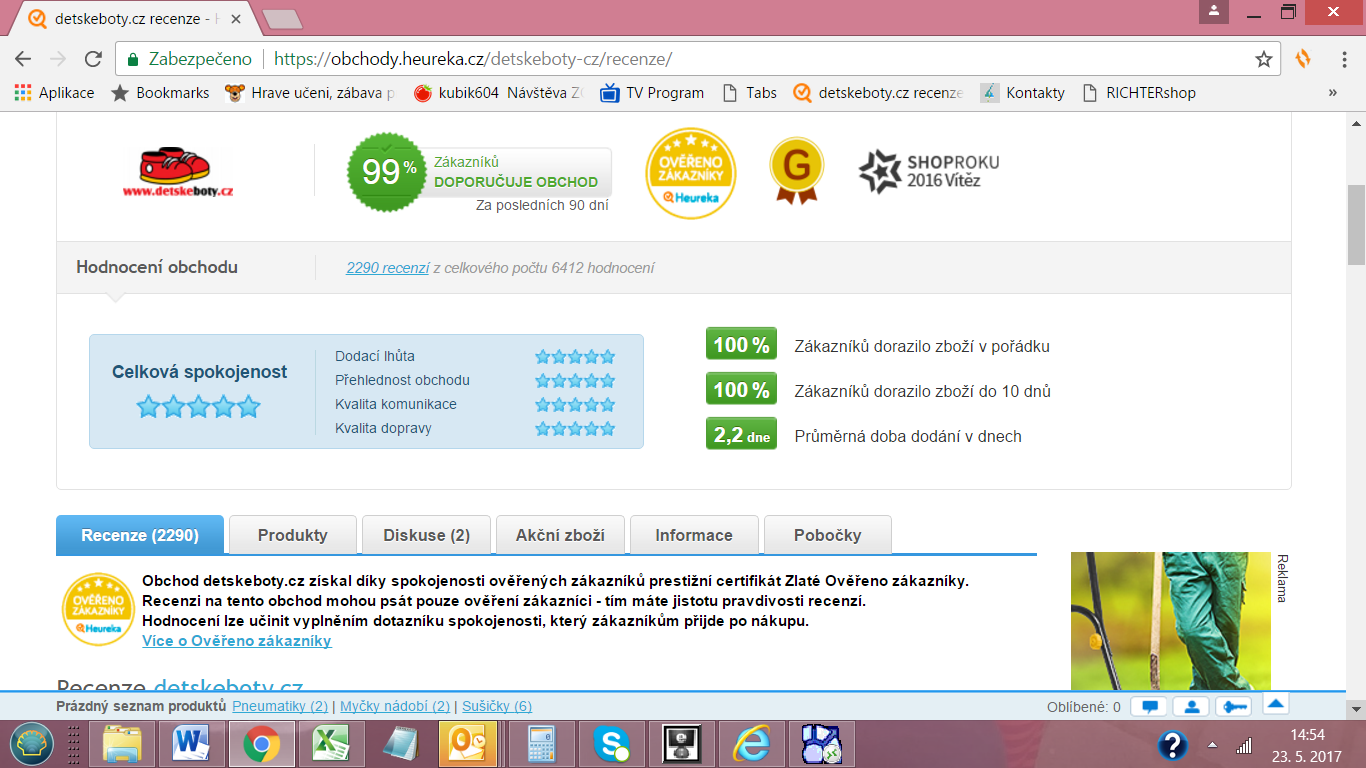The width and height of the screenshot is (1366, 768).
Task: Click the Chrome user profile icon in title bar
Action: tap(1214, 11)
